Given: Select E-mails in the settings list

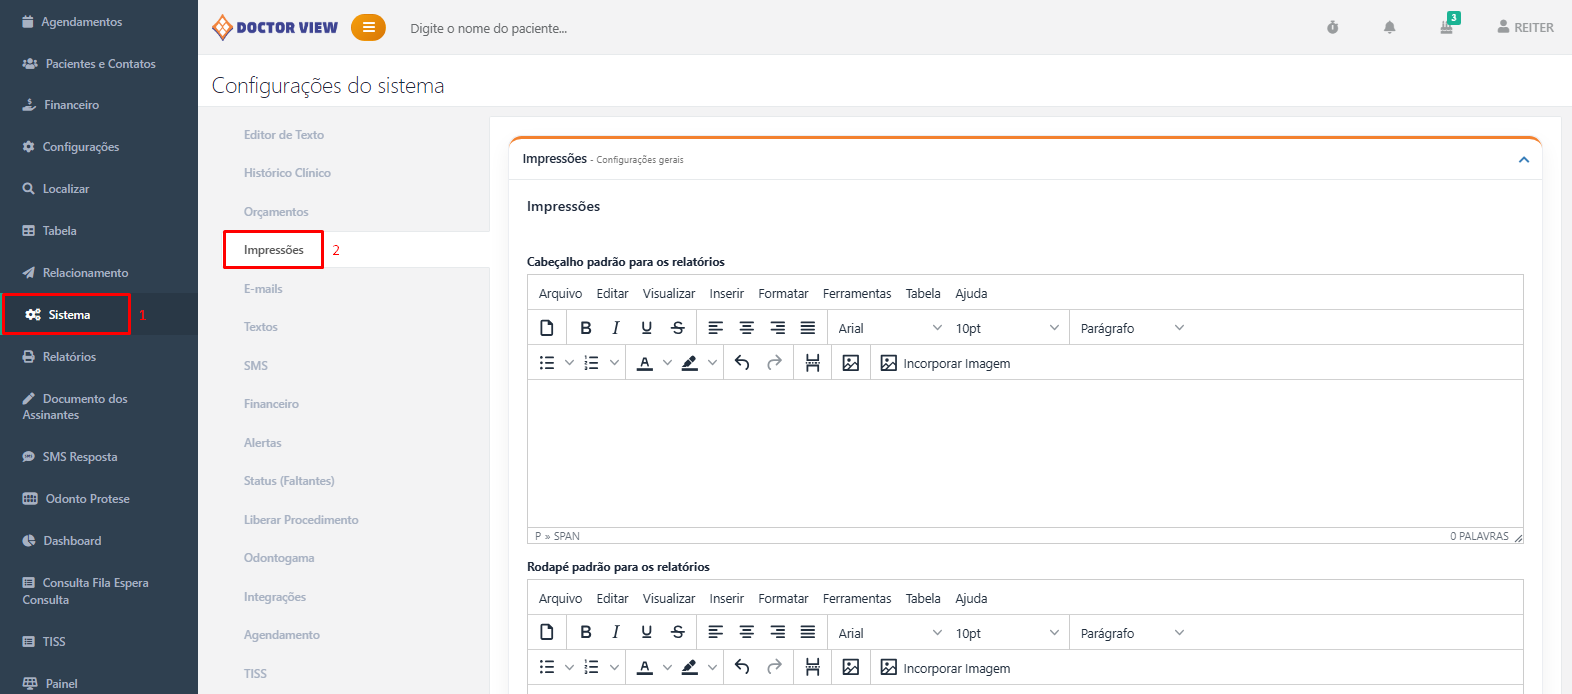Looking at the screenshot, I should point(263,289).
